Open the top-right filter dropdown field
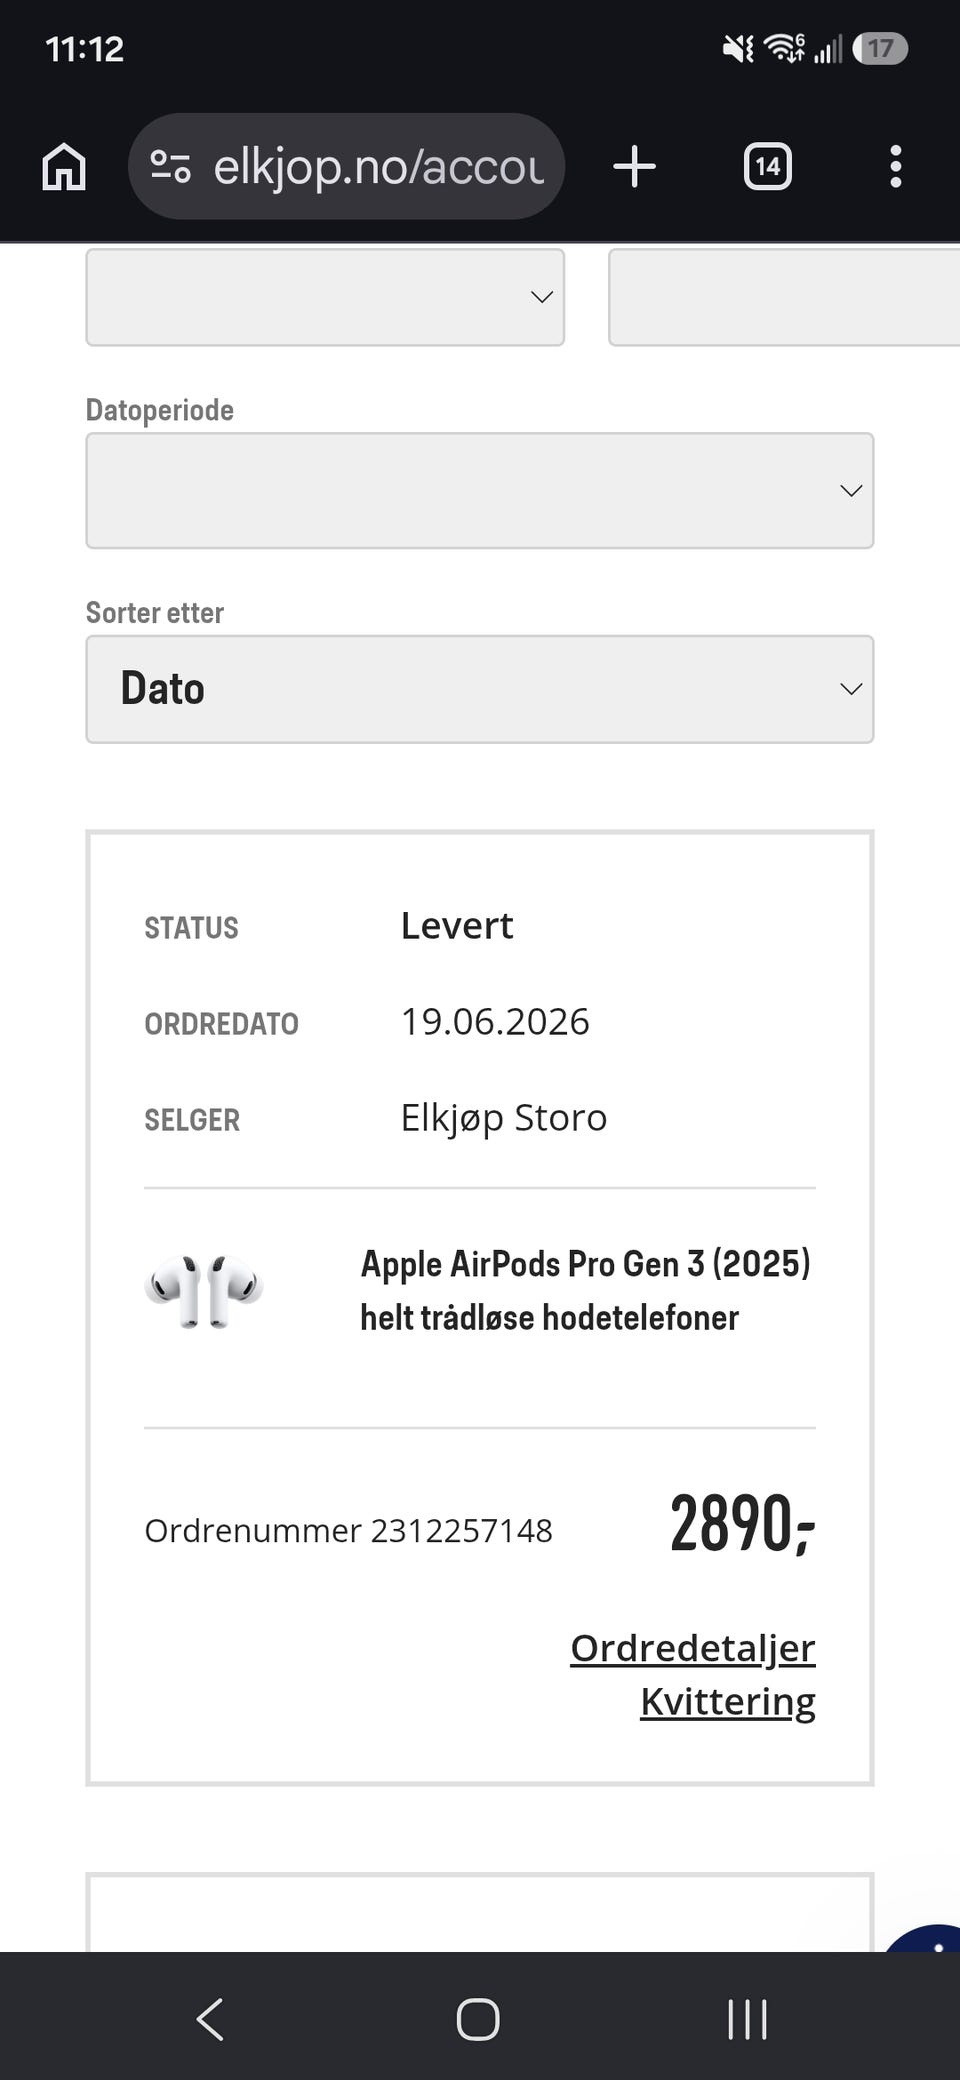 click(x=784, y=297)
